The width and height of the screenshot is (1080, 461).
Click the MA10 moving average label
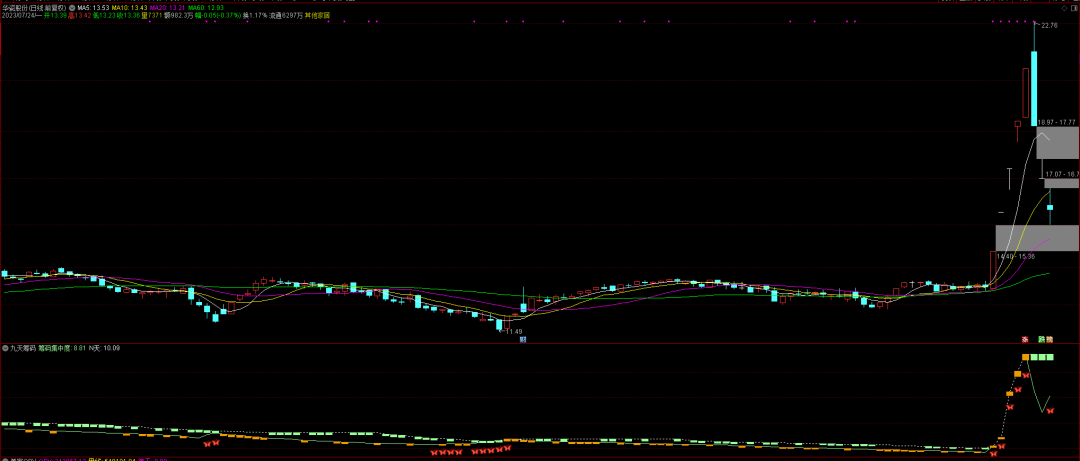(x=129, y=6)
